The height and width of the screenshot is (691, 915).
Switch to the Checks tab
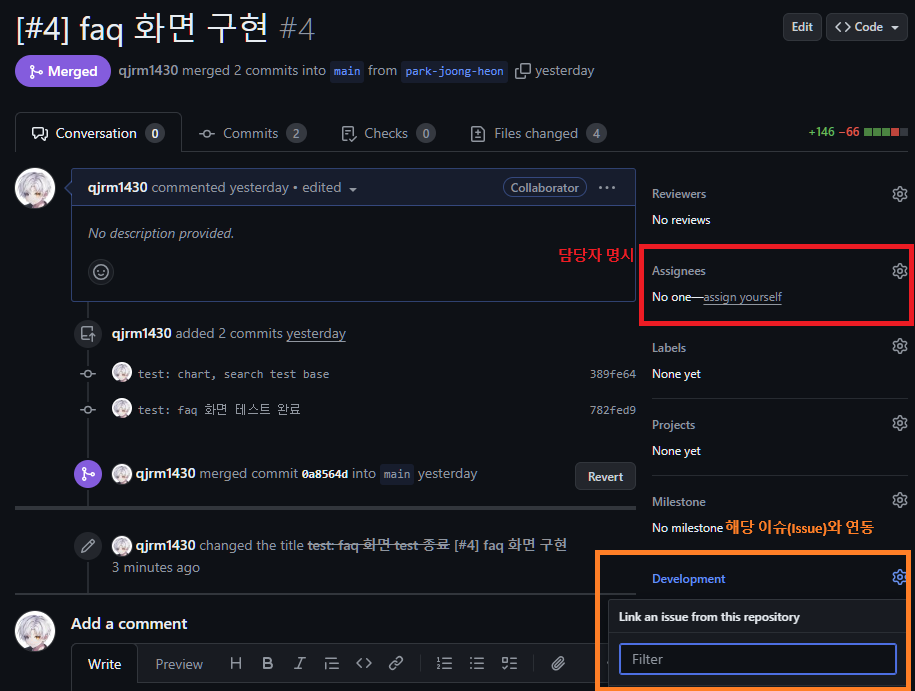point(388,133)
